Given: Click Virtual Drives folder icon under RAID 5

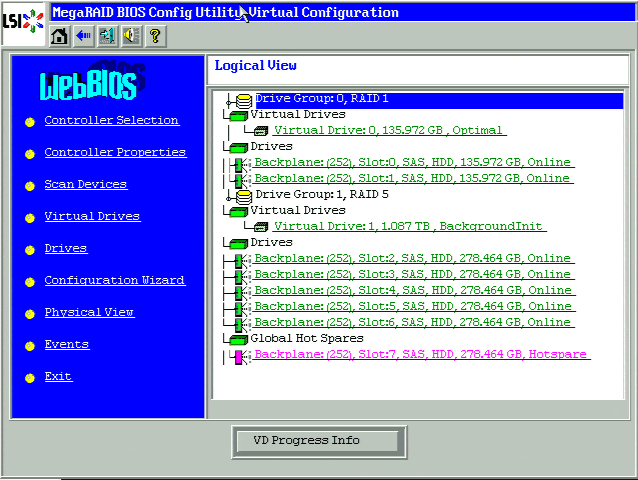Looking at the screenshot, I should 238,212.
